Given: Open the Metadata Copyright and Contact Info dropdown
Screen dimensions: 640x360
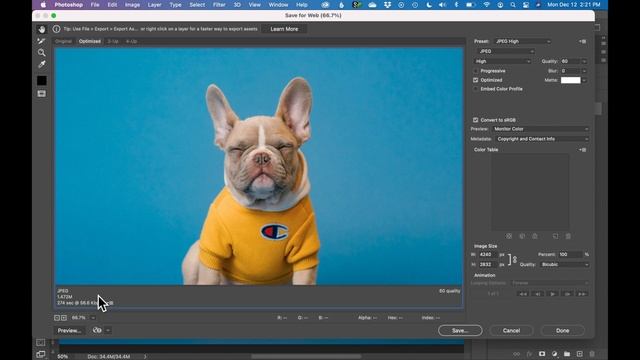Looking at the screenshot, I should coord(542,139).
